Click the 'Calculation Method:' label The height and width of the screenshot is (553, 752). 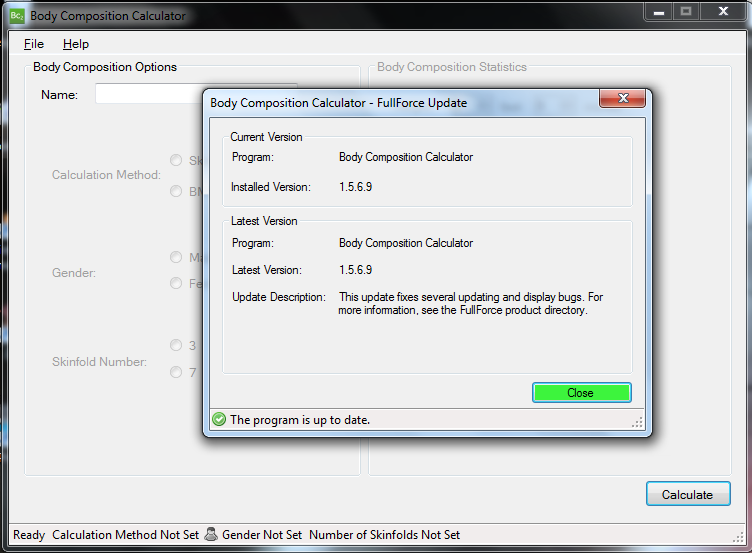(106, 175)
